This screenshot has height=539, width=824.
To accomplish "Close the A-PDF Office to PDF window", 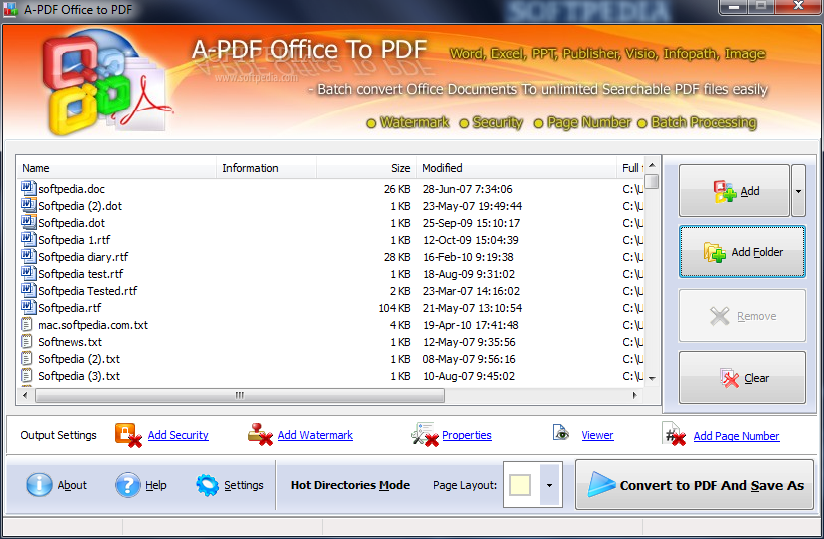I will pyautogui.click(x=798, y=6).
